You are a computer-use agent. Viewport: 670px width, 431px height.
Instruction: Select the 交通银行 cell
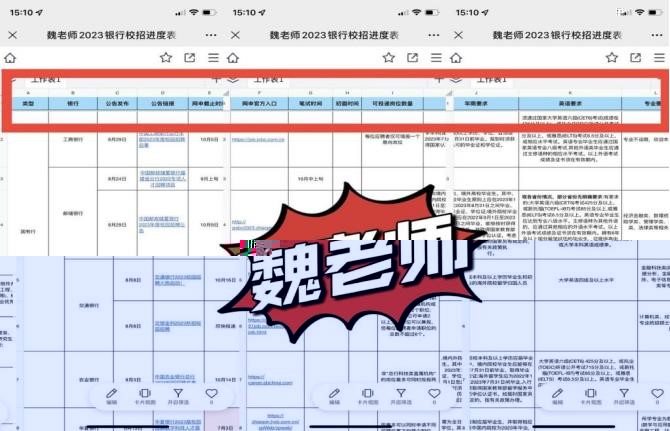[x=89, y=305]
